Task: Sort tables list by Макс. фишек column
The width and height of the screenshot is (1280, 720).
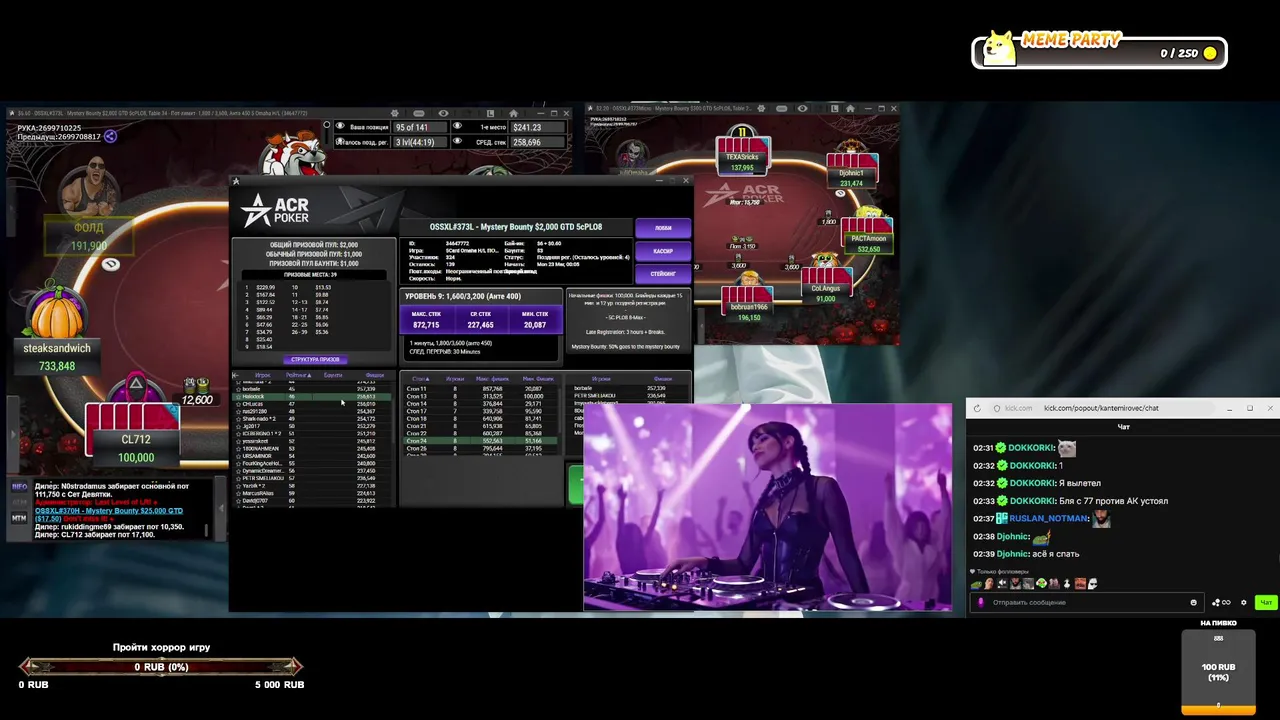Action: pyautogui.click(x=492, y=379)
